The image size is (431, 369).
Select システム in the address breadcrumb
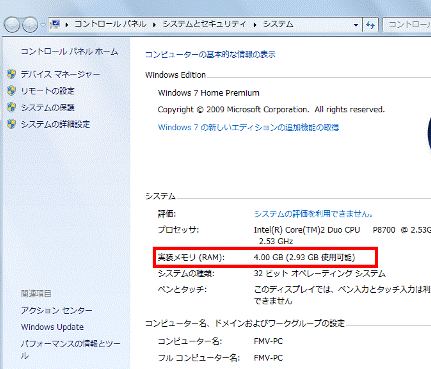pos(278,24)
